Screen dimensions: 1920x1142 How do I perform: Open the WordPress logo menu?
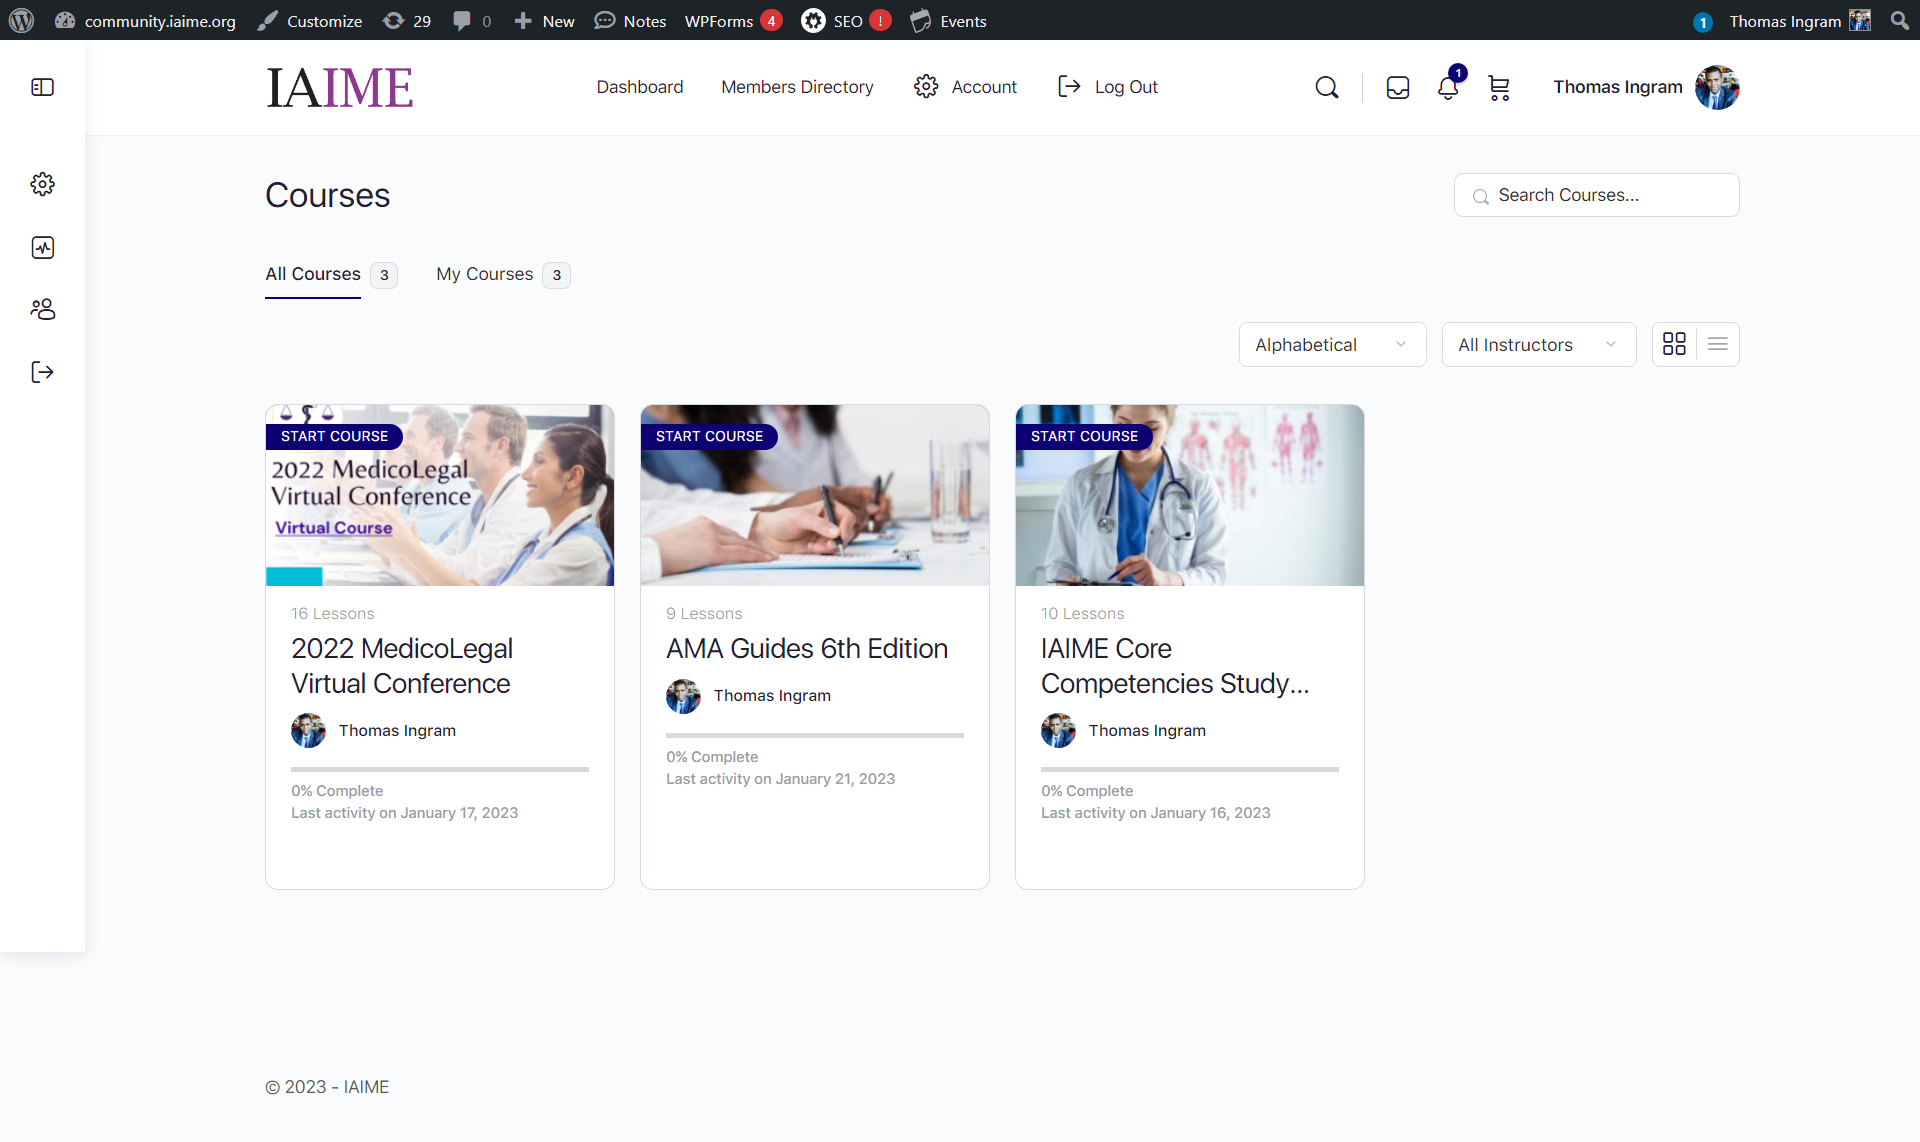[21, 20]
